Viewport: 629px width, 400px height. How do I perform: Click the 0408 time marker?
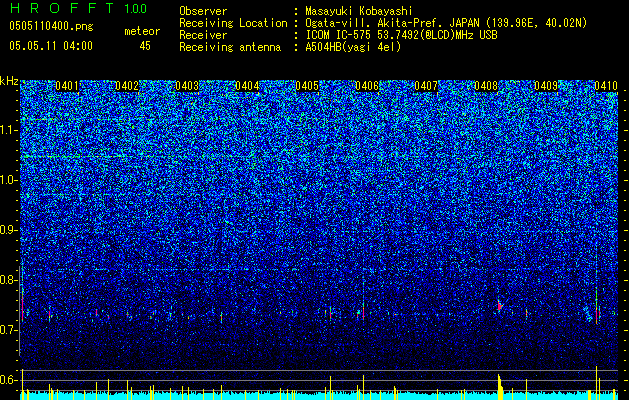tap(486, 86)
